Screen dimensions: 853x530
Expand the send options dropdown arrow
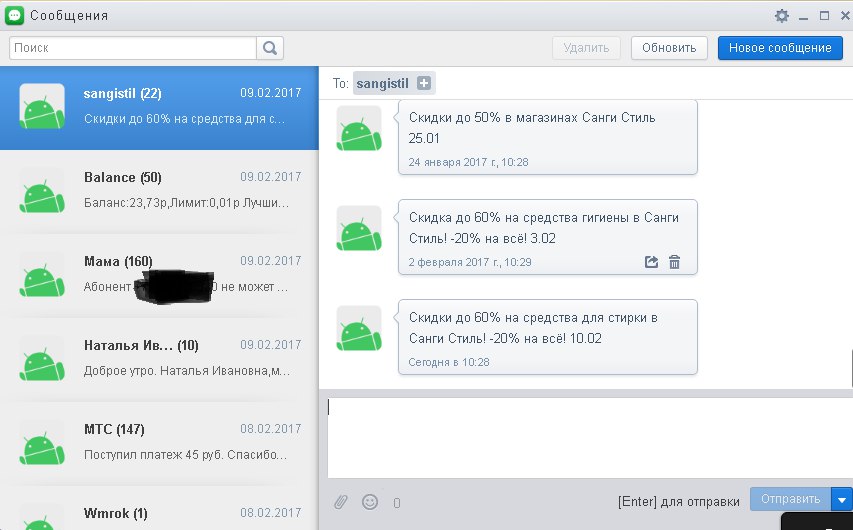tap(842, 499)
